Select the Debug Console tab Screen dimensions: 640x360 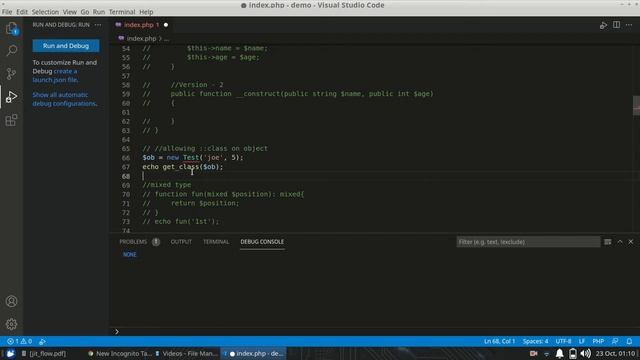tap(262, 242)
